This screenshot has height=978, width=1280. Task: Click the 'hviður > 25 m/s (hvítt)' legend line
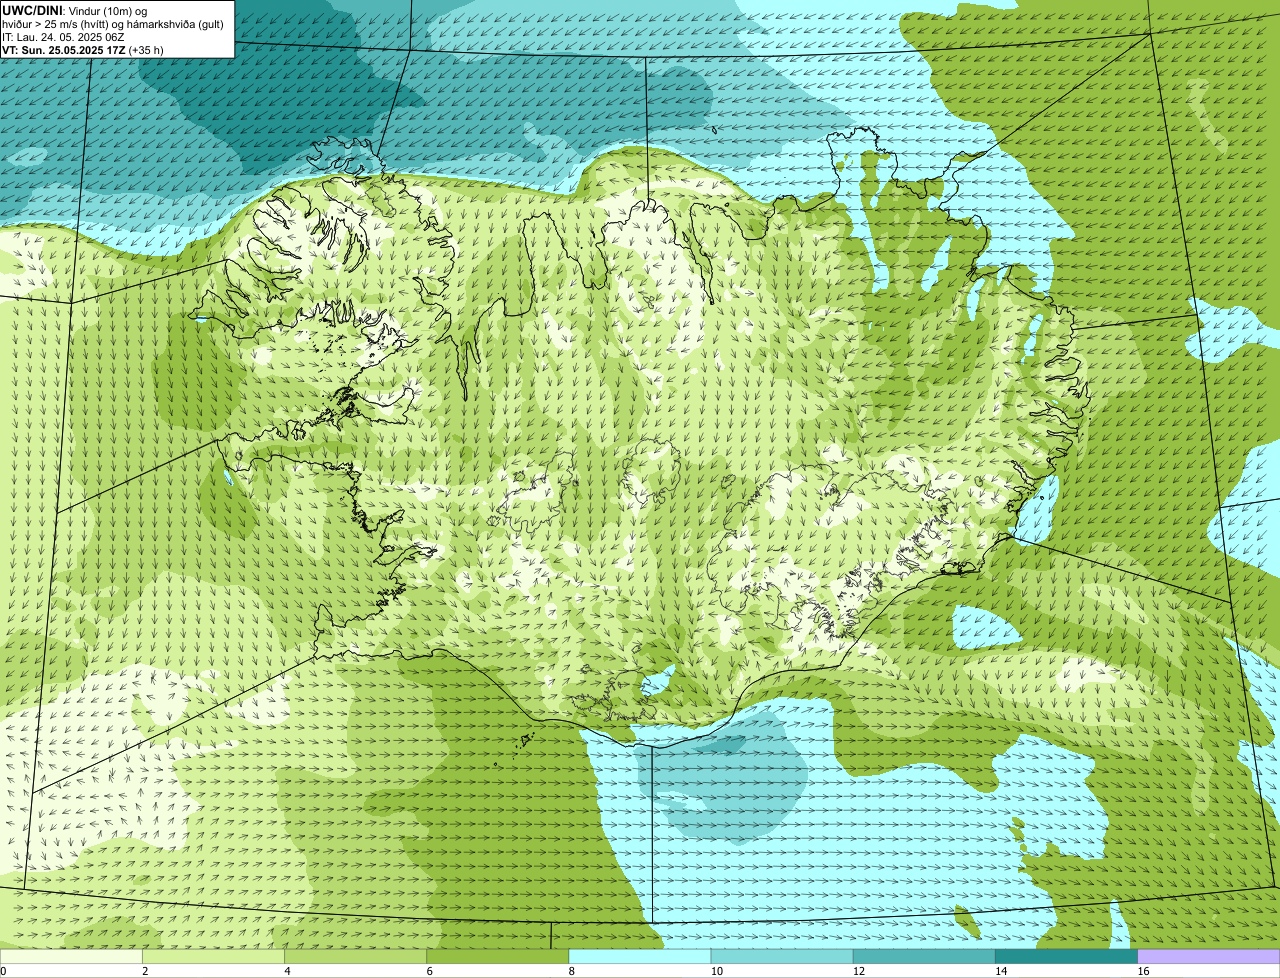(55, 24)
